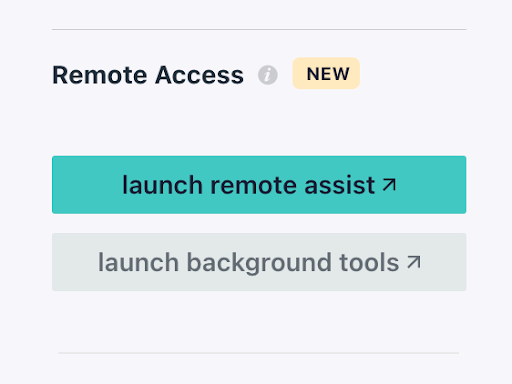Click the word 'Remote' in the heading

100,75
